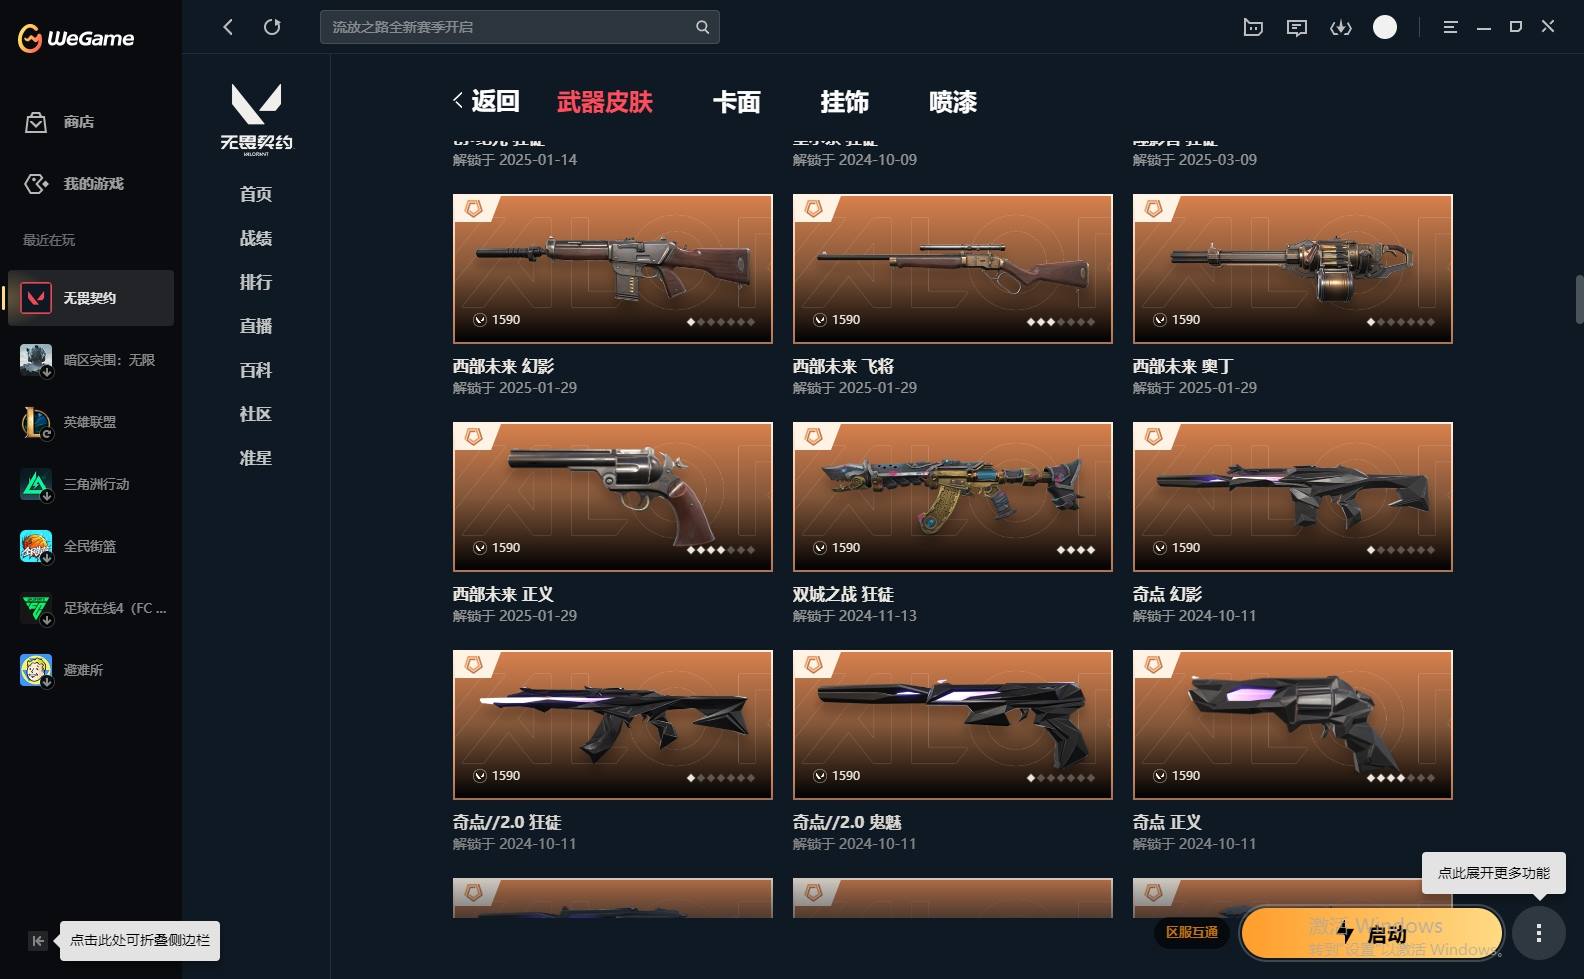The height and width of the screenshot is (979, 1584).
Task: Toggle the 区服互通 badge
Action: point(1192,932)
